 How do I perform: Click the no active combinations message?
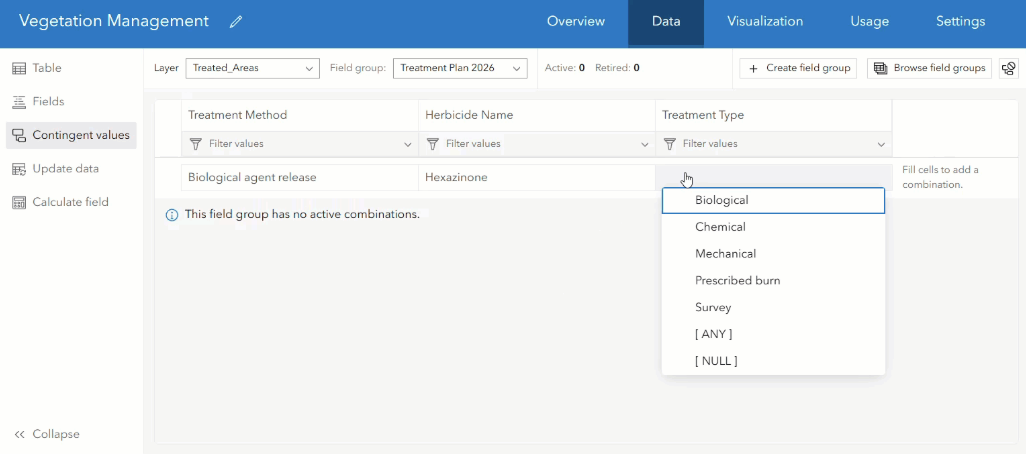click(302, 214)
